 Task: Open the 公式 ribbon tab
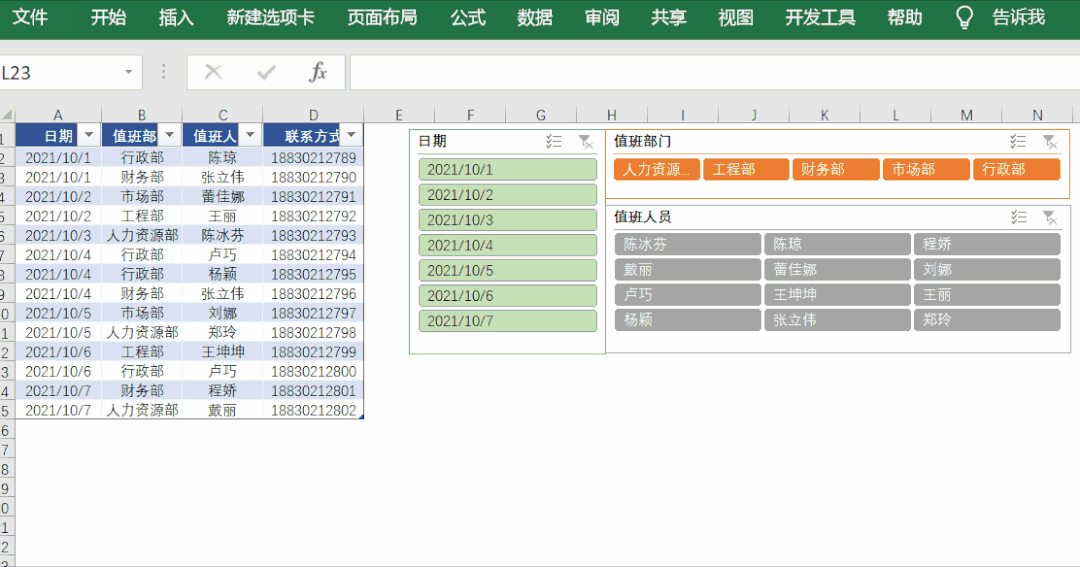pos(468,17)
